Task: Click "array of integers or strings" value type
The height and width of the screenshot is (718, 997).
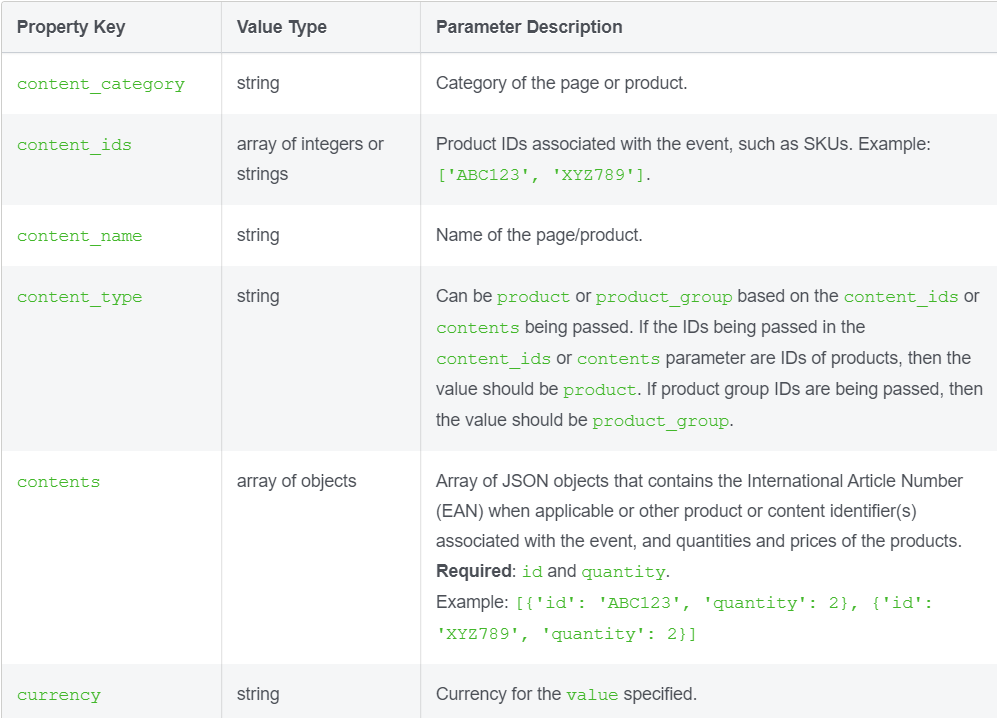Action: 310,159
